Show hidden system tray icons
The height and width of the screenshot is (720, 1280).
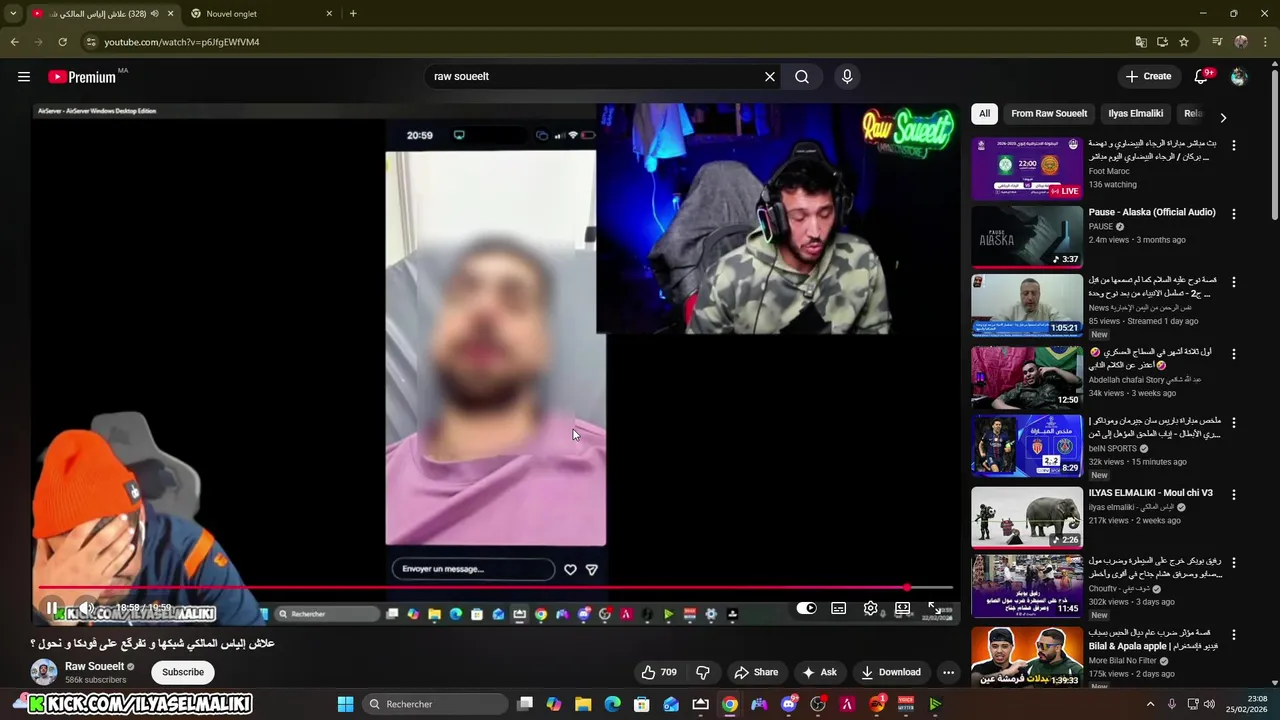pyautogui.click(x=1150, y=704)
